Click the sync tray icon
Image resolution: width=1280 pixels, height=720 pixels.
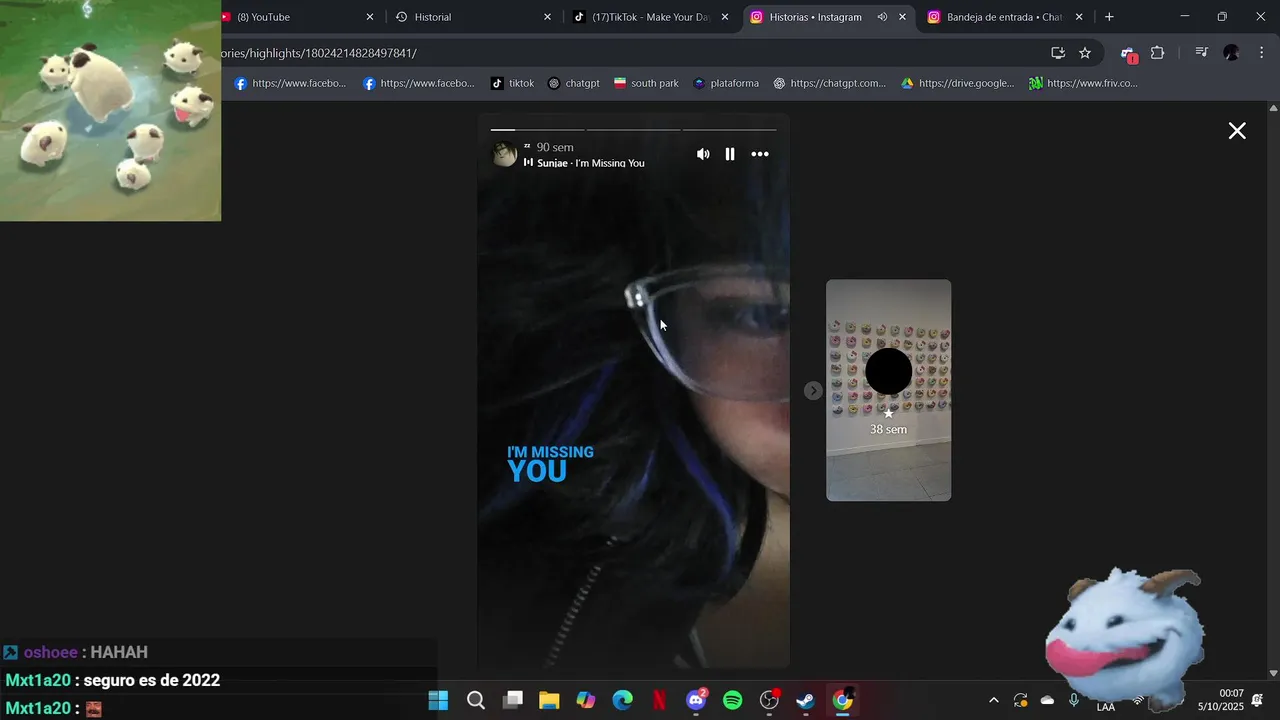point(1020,701)
